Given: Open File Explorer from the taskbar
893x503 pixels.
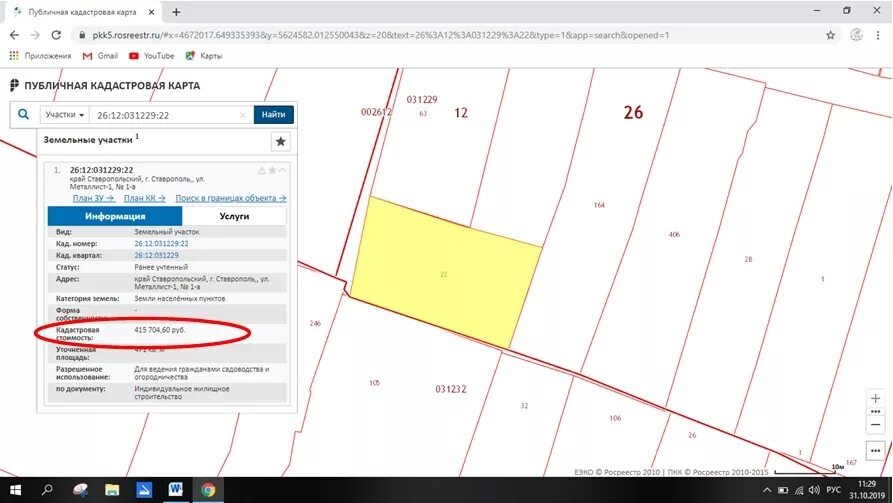Looking at the screenshot, I should click(112, 490).
